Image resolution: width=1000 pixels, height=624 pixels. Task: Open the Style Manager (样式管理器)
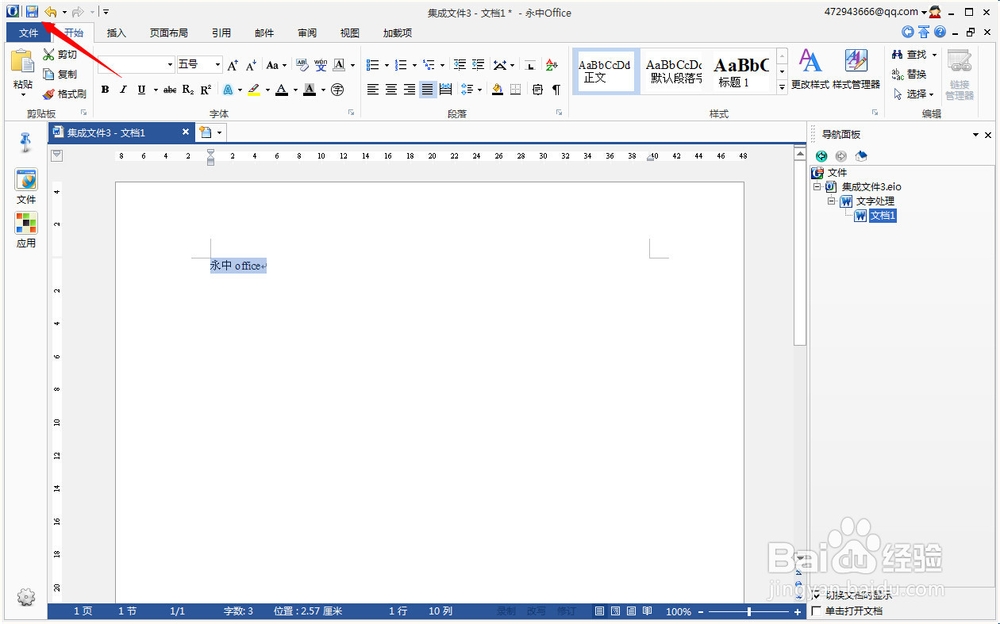coord(856,69)
